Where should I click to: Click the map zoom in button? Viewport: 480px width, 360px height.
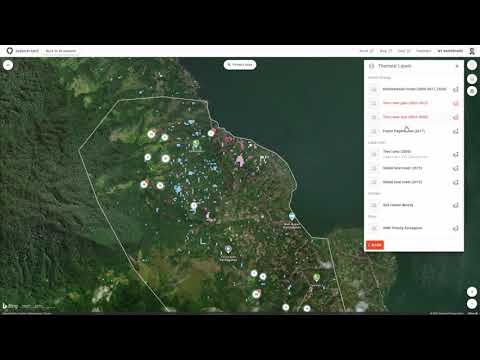click(472, 292)
